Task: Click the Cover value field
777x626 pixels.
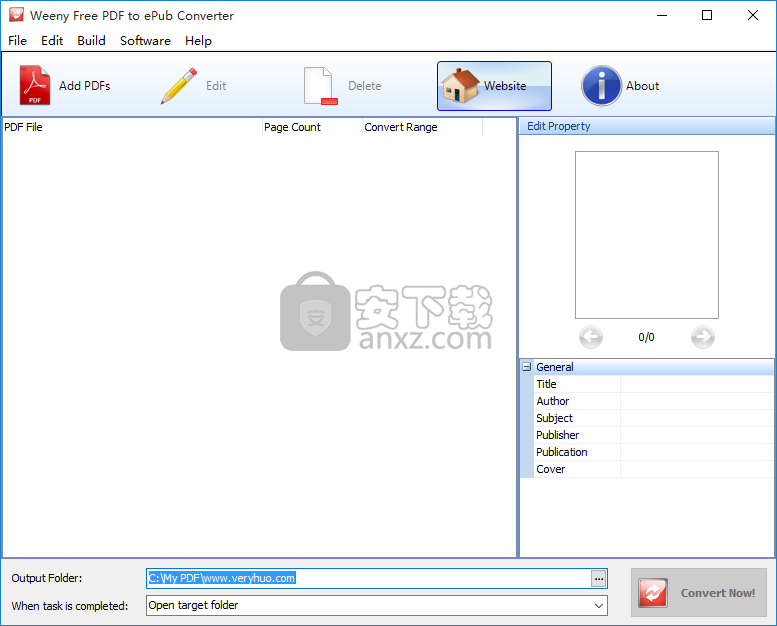Action: coord(697,469)
